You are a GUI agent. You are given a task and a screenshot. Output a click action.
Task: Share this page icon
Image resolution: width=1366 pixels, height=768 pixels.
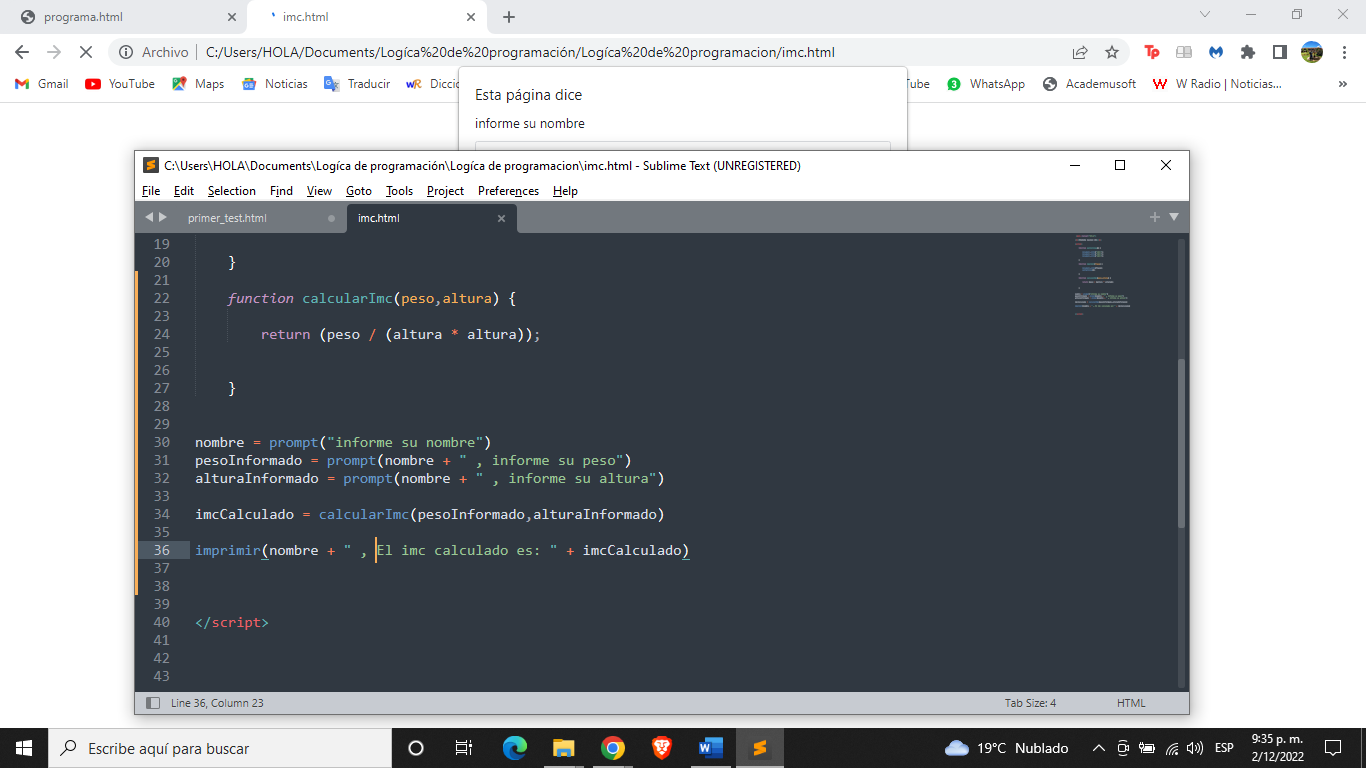(1080, 52)
